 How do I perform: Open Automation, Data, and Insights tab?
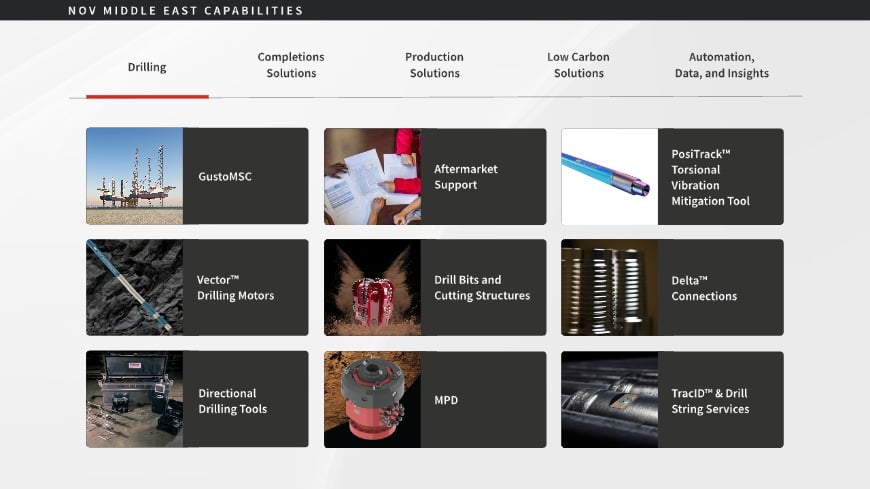(721, 65)
